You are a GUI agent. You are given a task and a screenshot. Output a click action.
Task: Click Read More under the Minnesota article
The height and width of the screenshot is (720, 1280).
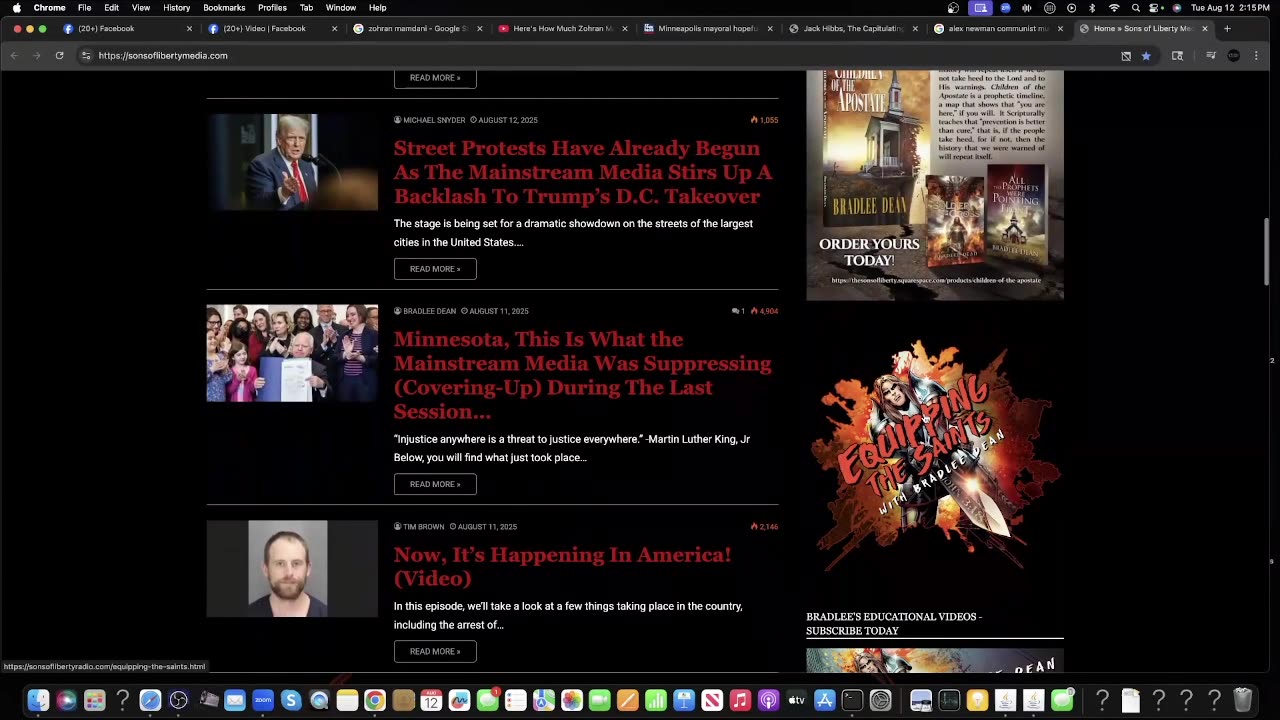click(x=435, y=484)
